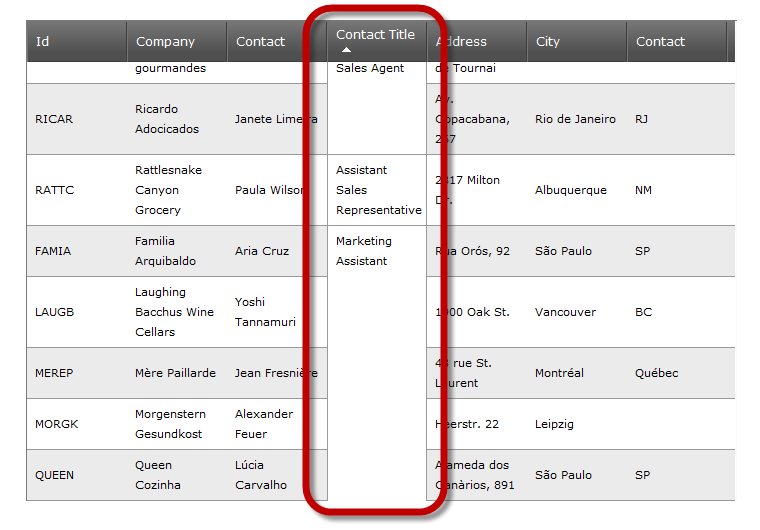Select the Laughing Bacchus Wine Cellars cell
The width and height of the screenshot is (760, 530).
[174, 312]
